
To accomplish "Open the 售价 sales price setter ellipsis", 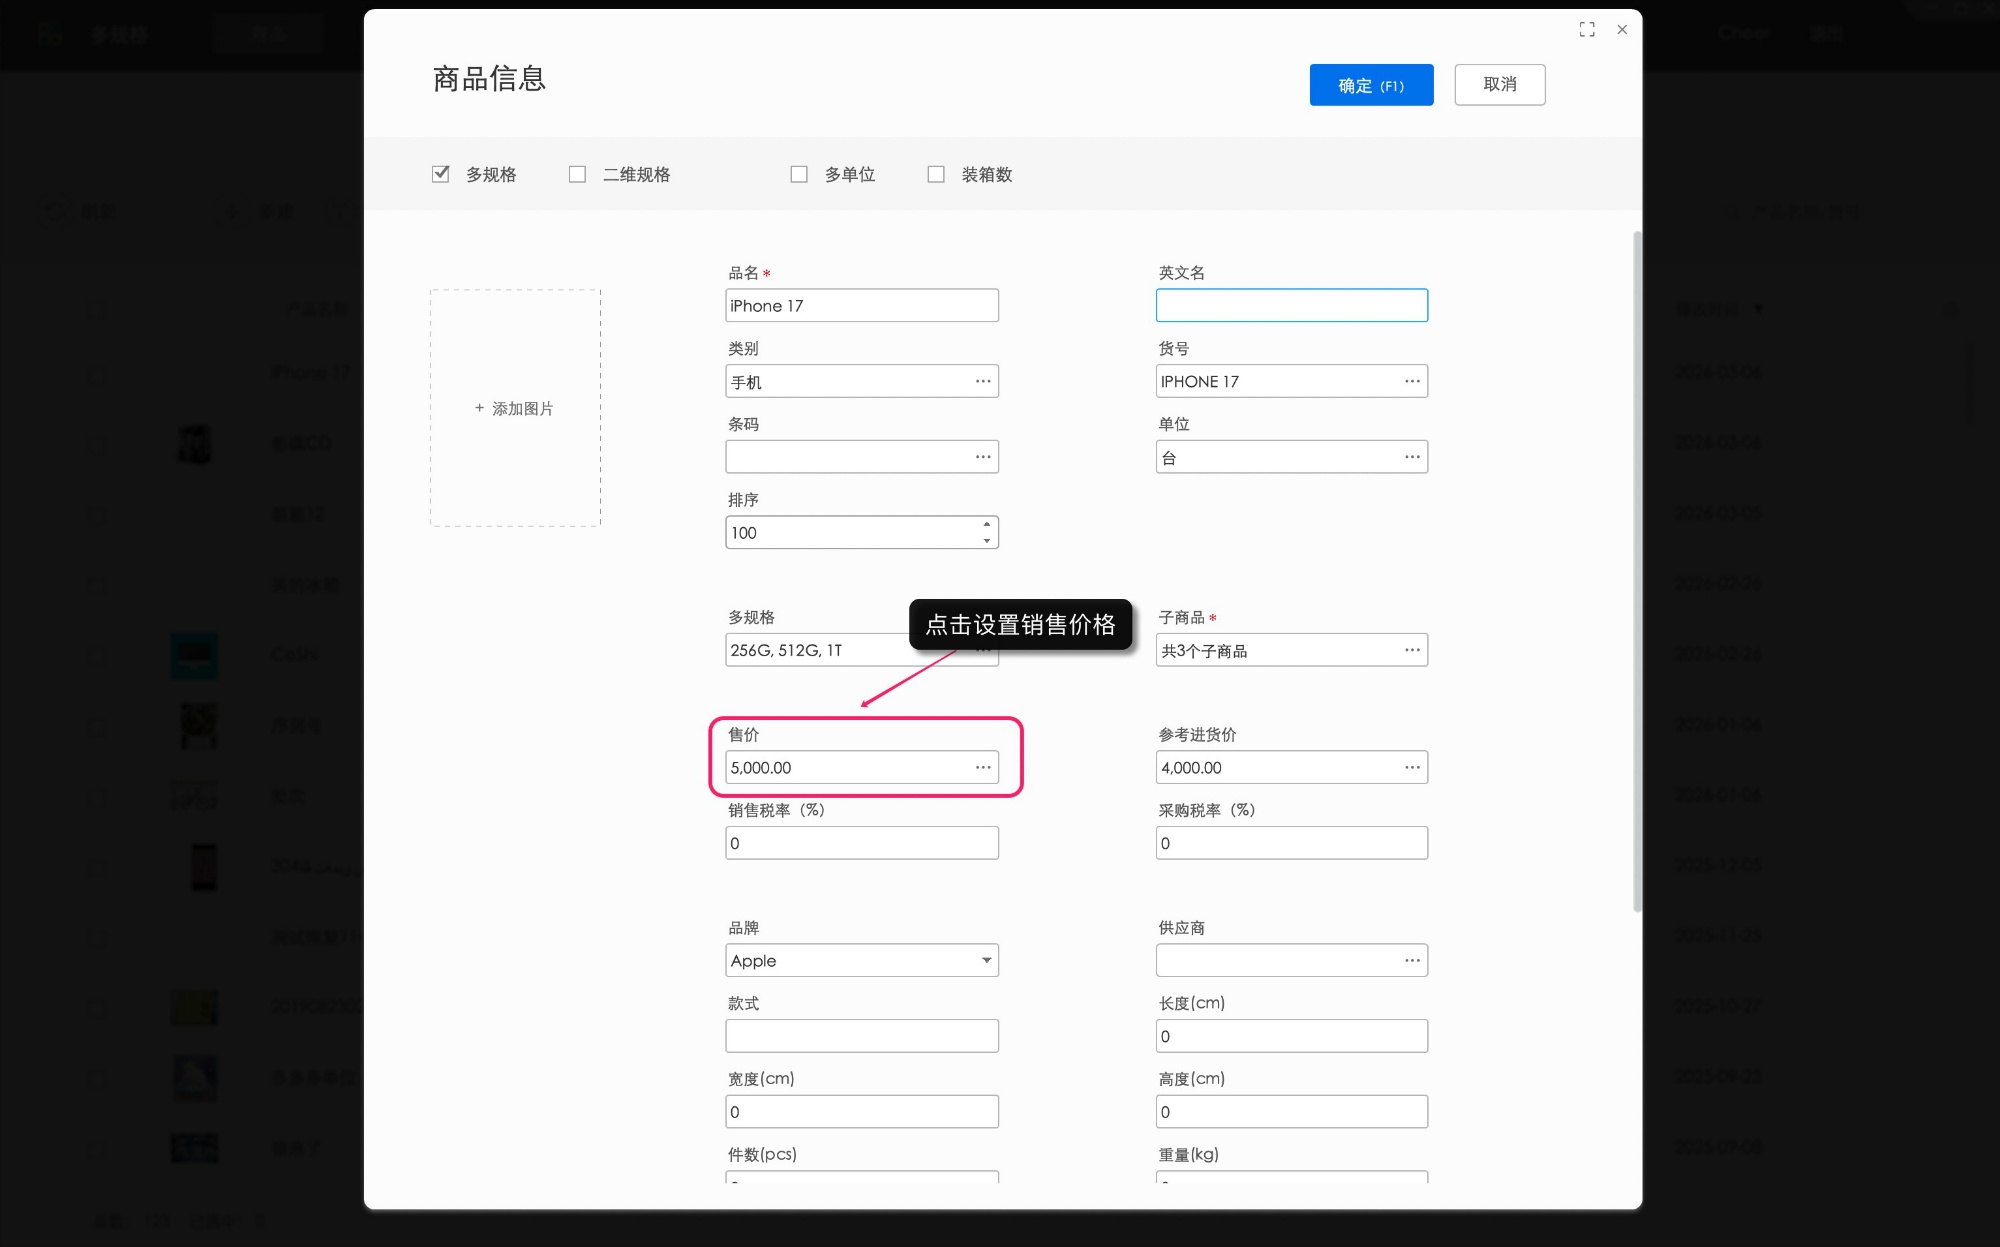I will point(983,767).
